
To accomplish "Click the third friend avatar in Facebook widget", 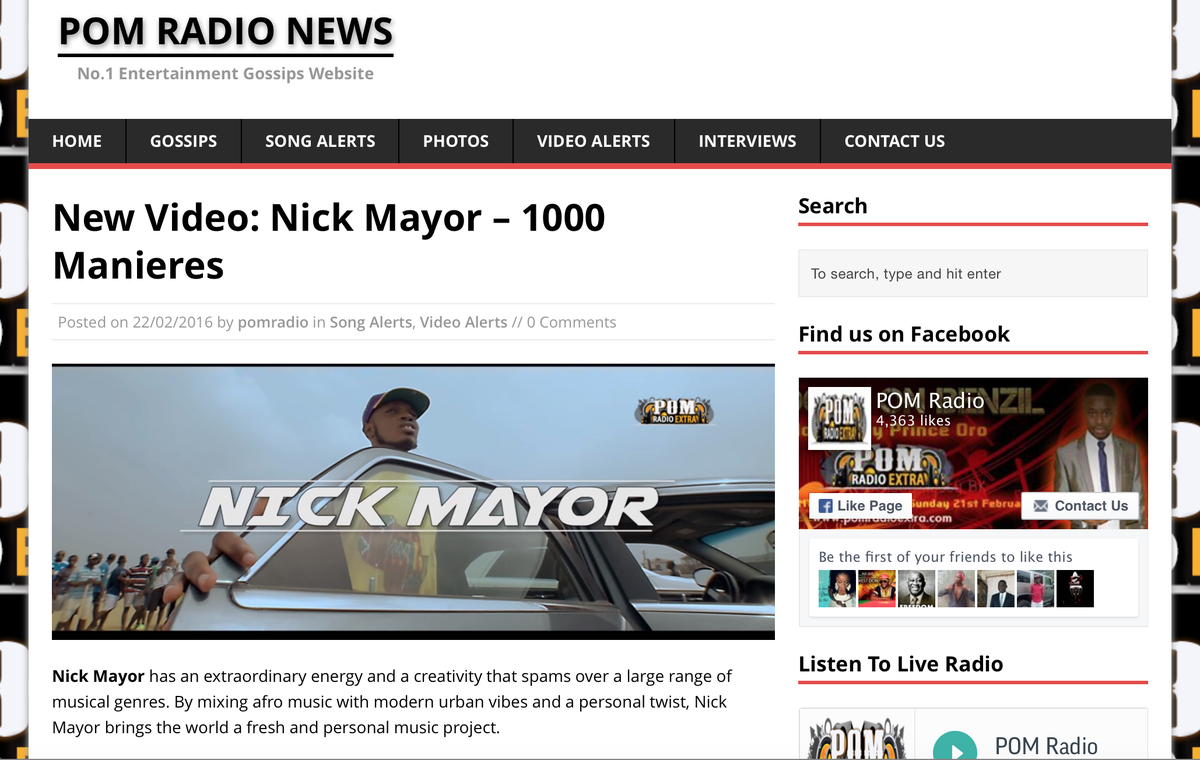I will [916, 589].
